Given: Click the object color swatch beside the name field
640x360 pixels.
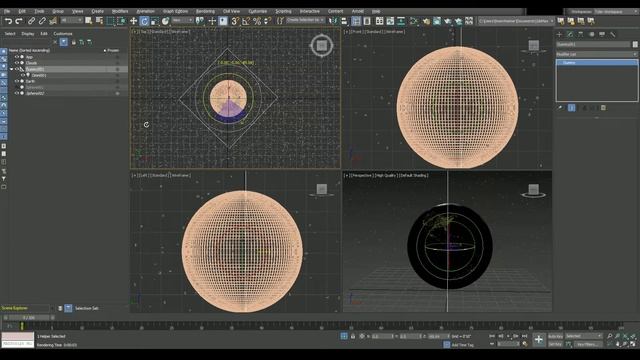Looking at the screenshot, I should [x=635, y=44].
